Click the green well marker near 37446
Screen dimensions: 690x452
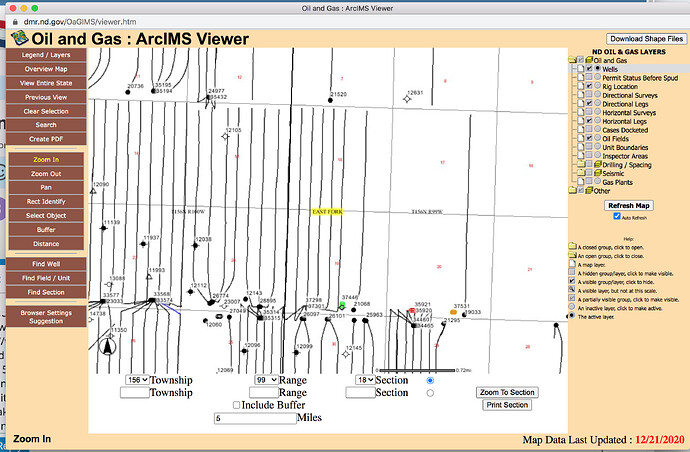point(342,305)
